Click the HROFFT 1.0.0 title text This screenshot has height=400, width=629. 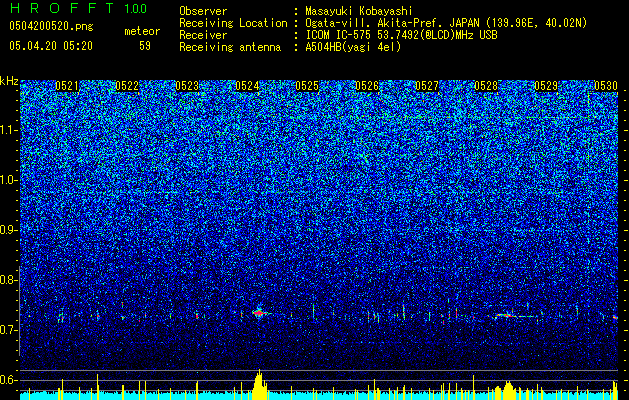(78, 8)
